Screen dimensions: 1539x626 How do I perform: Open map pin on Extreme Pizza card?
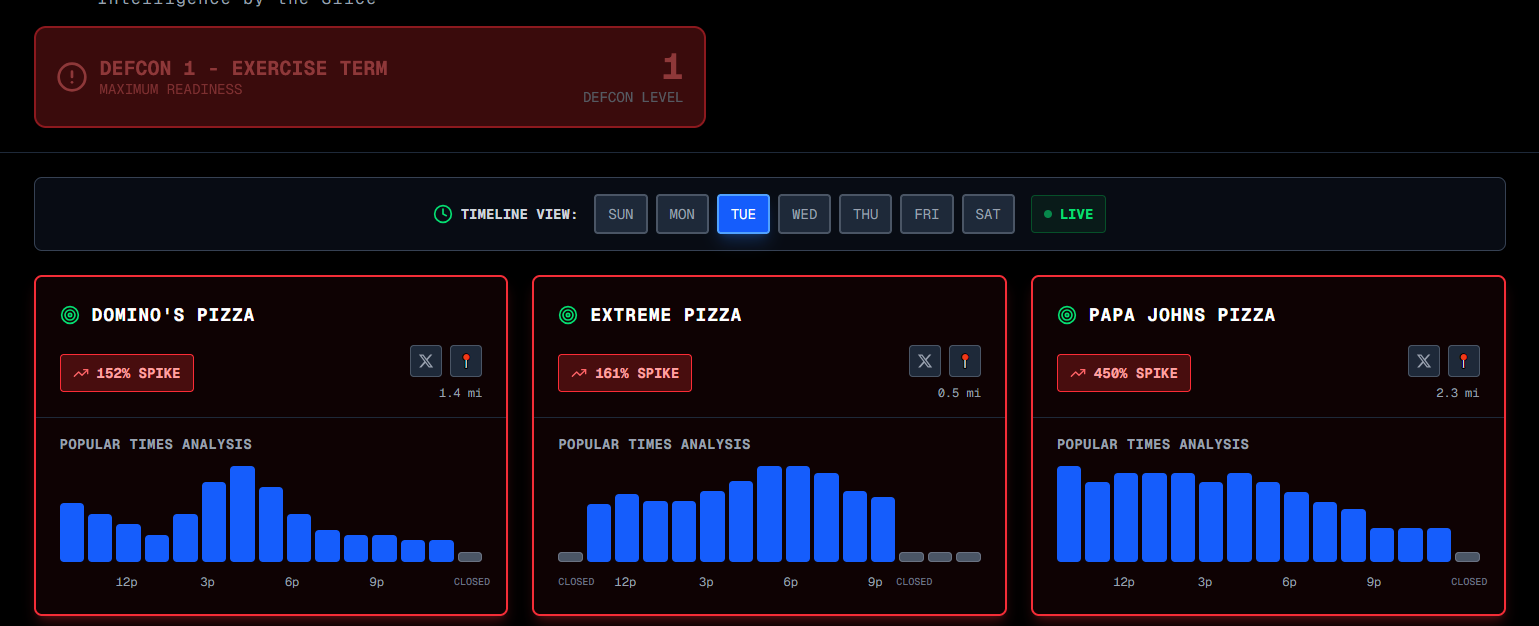pyautogui.click(x=965, y=361)
